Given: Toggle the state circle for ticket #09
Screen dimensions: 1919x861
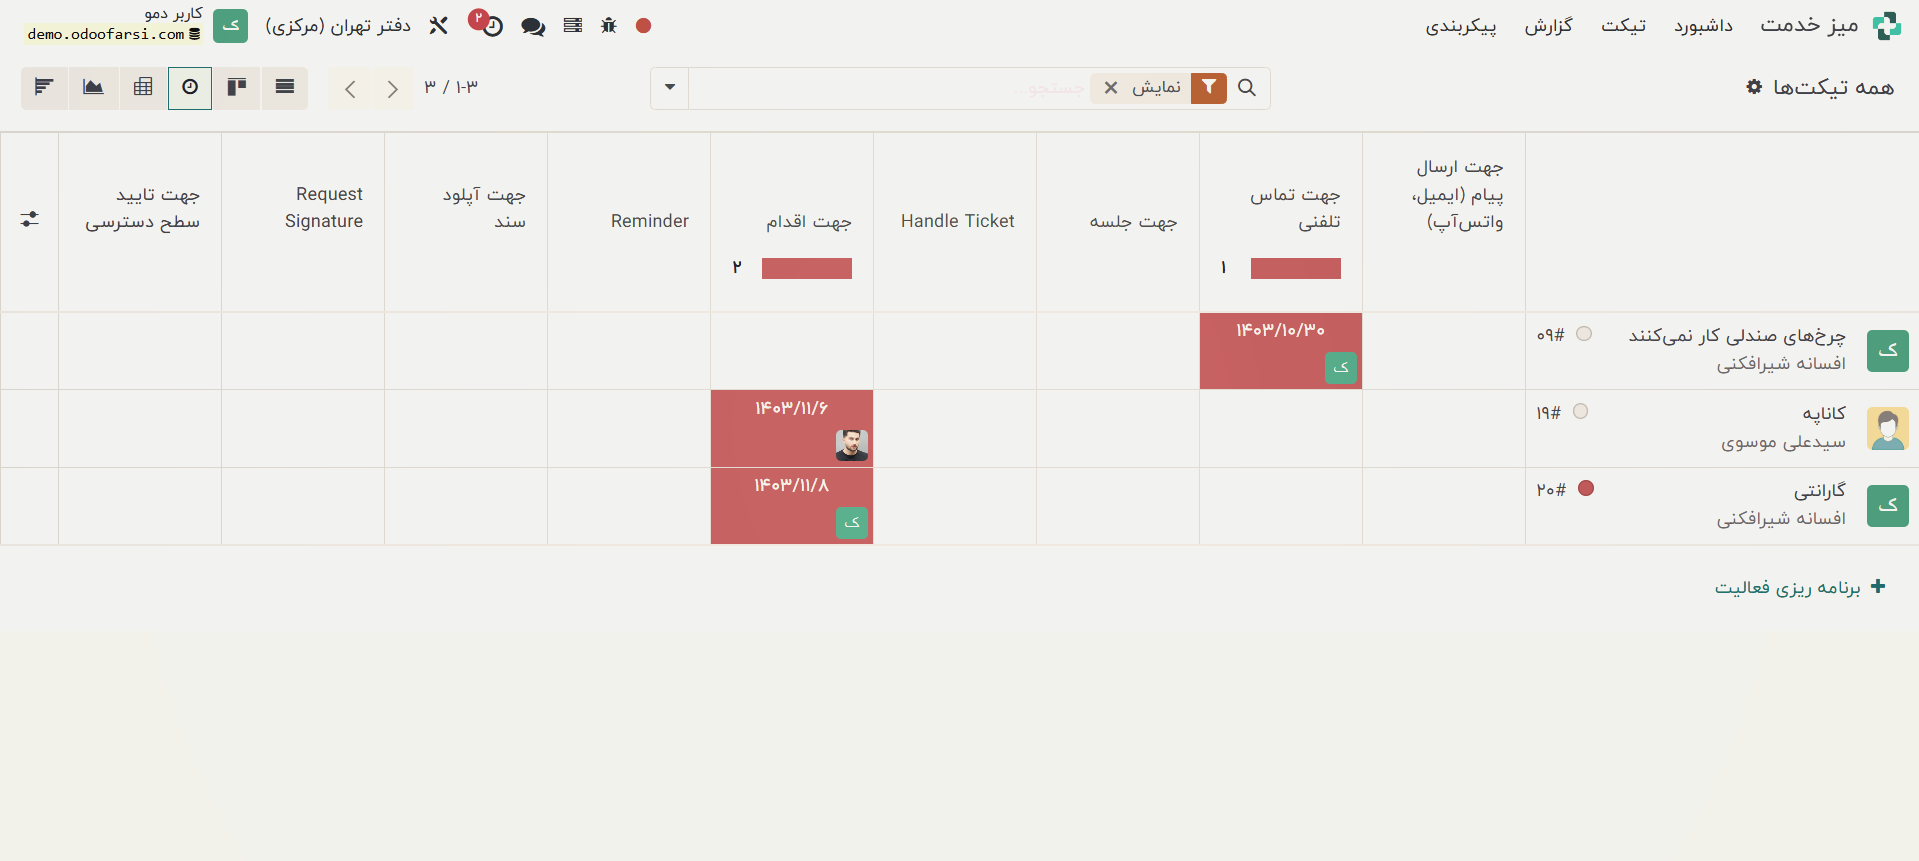Looking at the screenshot, I should 1584,334.
